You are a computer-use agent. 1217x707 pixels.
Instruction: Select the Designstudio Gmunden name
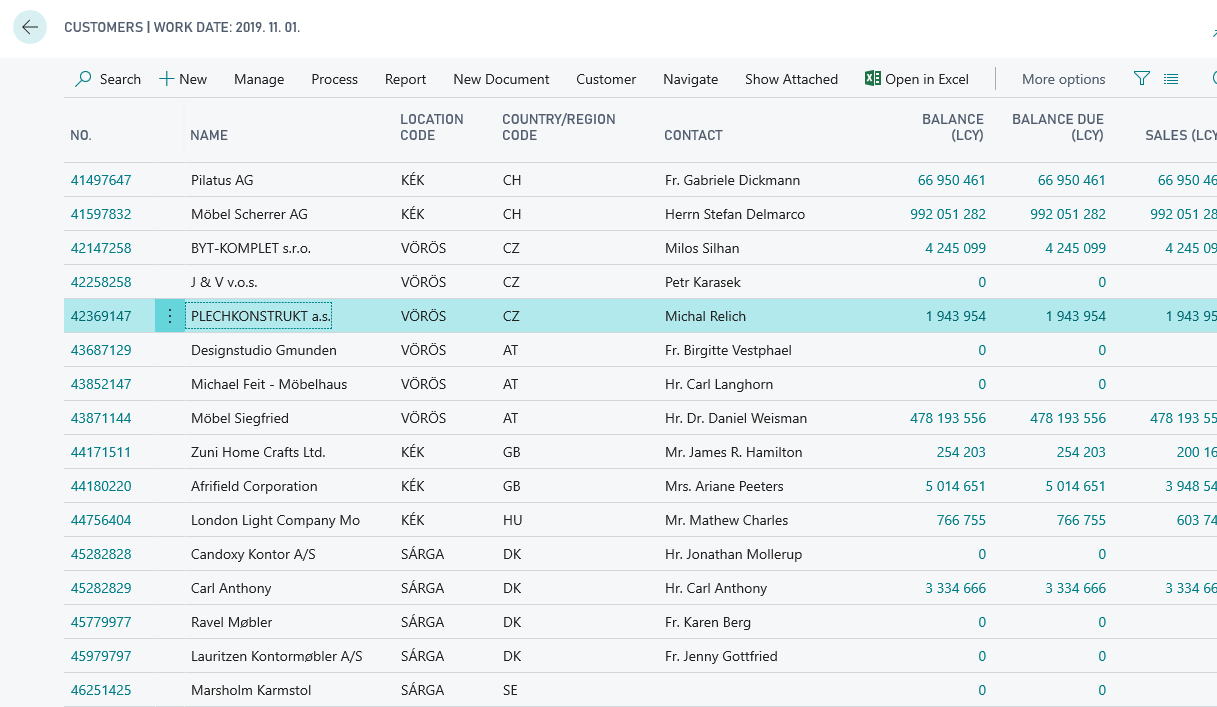tap(264, 350)
